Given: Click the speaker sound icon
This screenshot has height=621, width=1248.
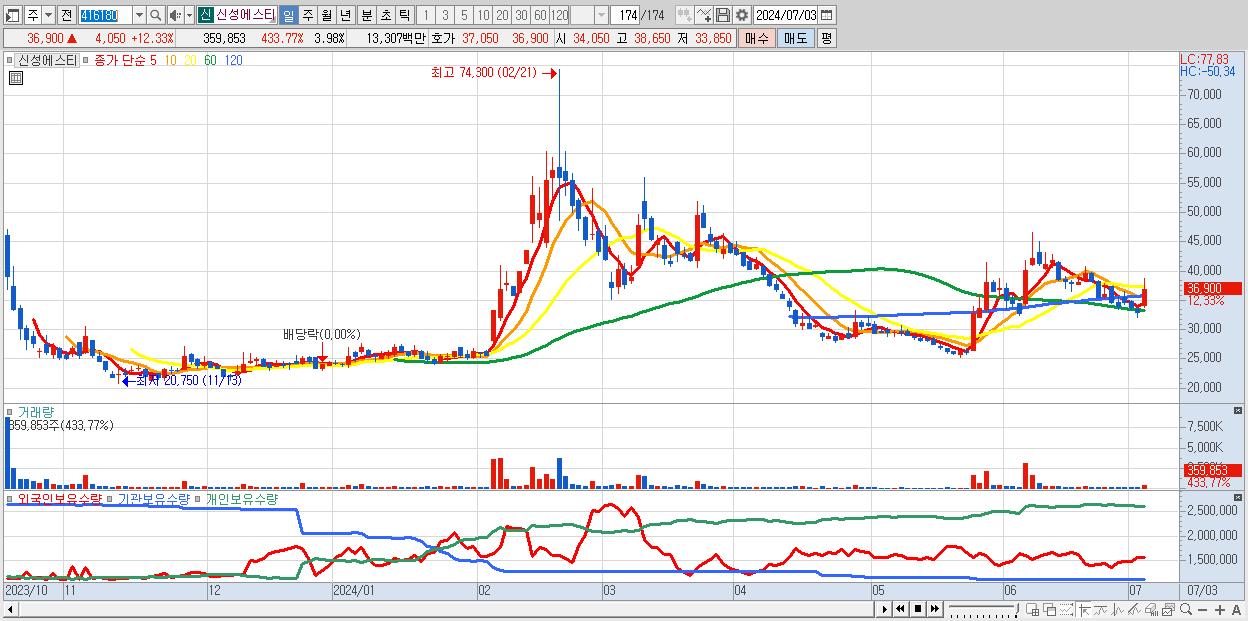Looking at the screenshot, I should [175, 15].
